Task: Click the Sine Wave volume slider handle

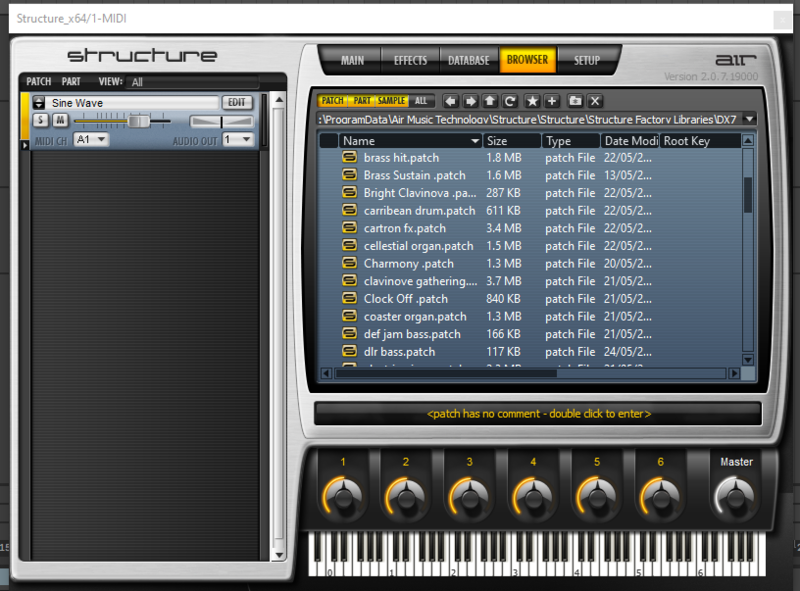Action: (x=138, y=121)
